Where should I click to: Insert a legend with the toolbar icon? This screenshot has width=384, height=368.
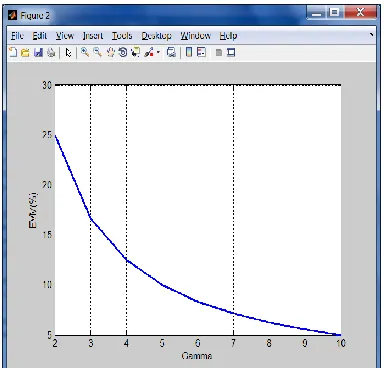tap(201, 53)
